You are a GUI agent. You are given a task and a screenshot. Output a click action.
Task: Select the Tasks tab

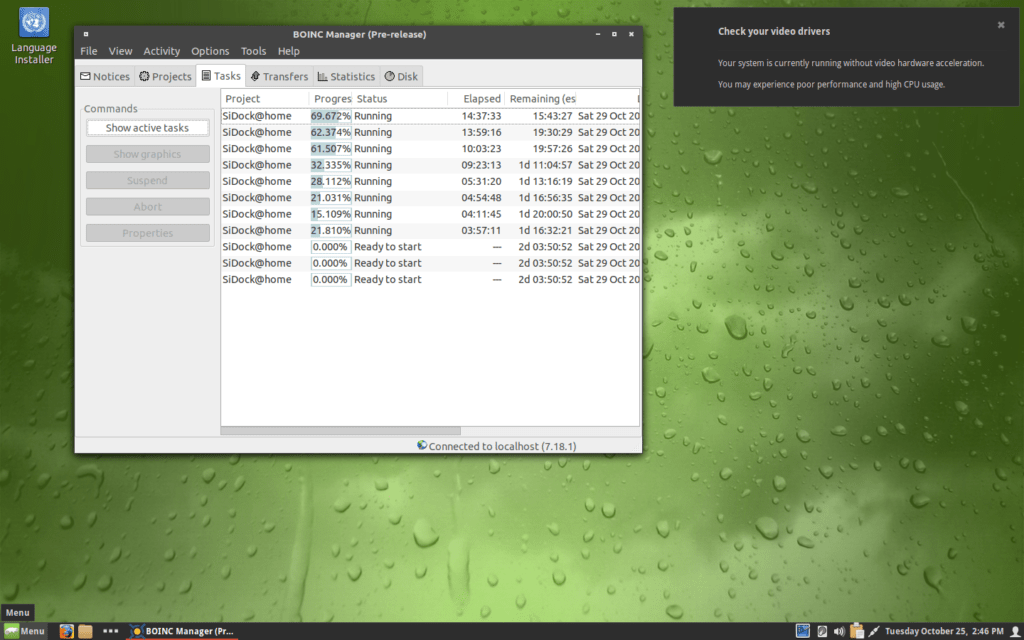click(x=221, y=76)
